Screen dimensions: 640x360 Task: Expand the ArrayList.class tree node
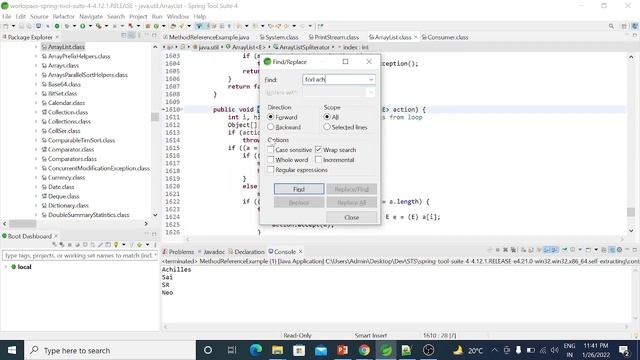click(36, 47)
